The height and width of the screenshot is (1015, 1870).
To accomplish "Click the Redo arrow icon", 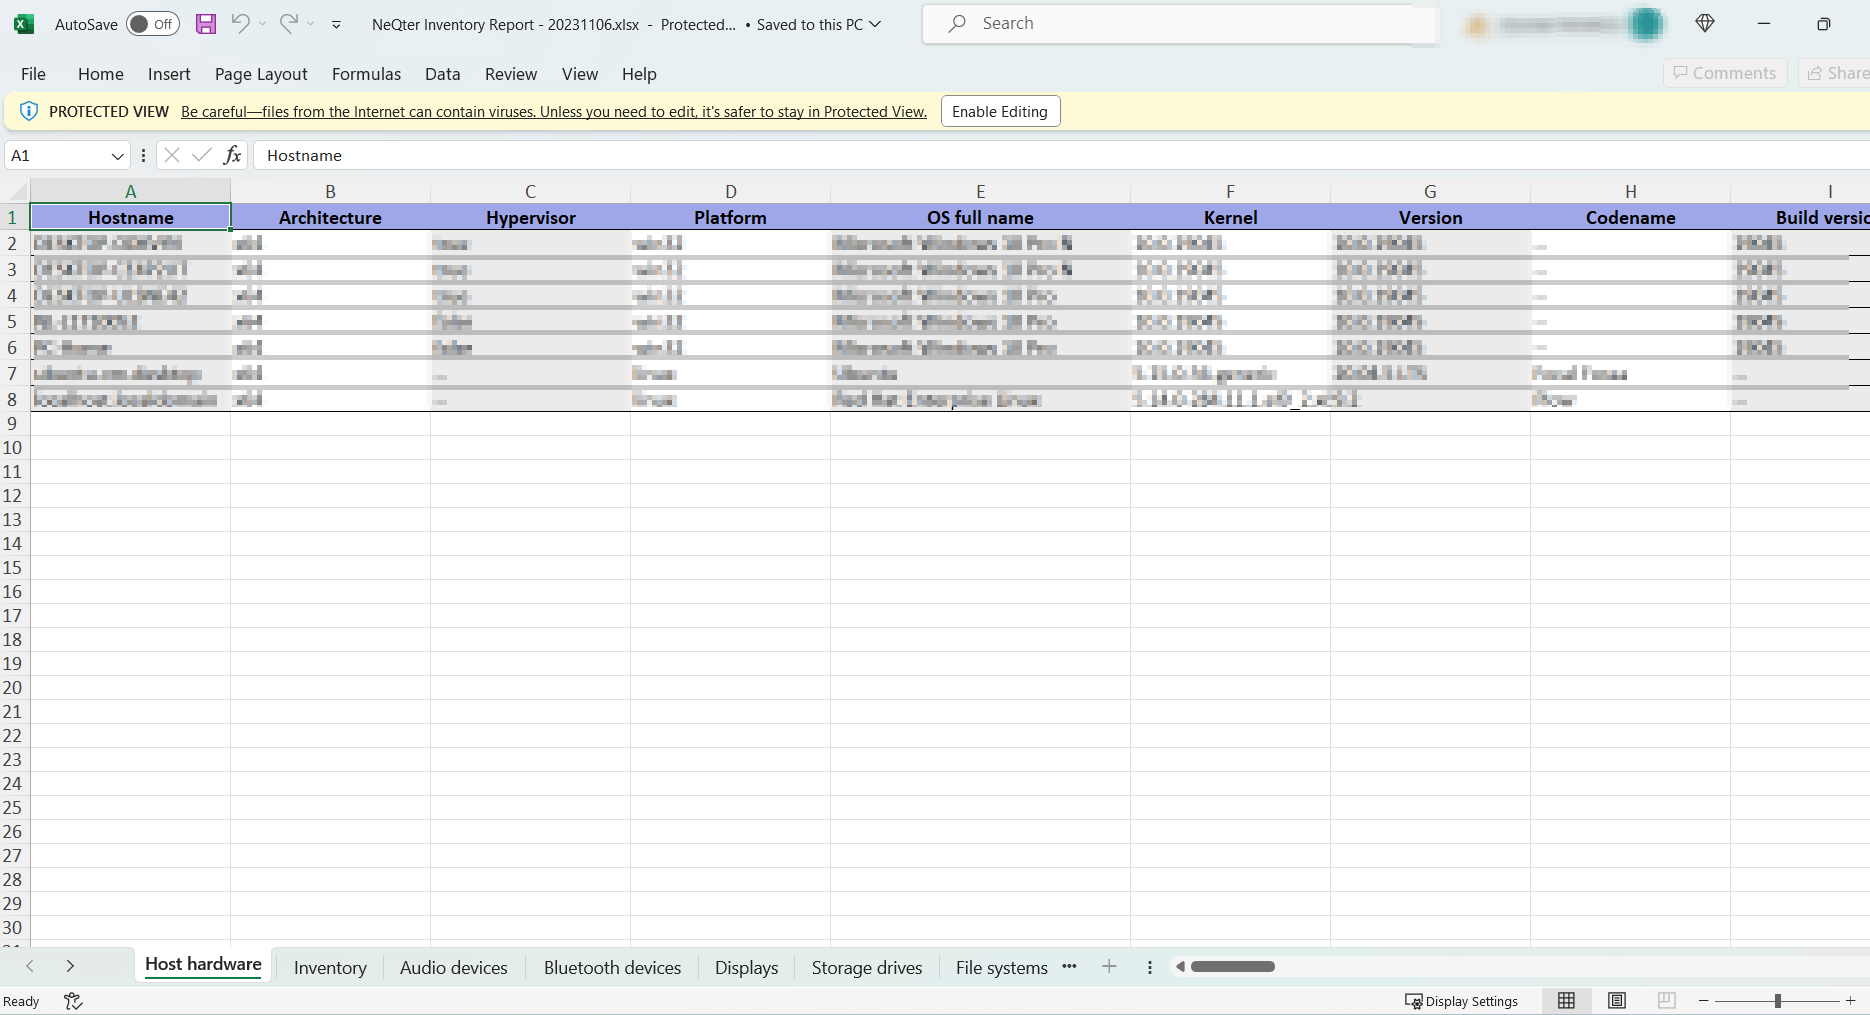I will (x=288, y=23).
